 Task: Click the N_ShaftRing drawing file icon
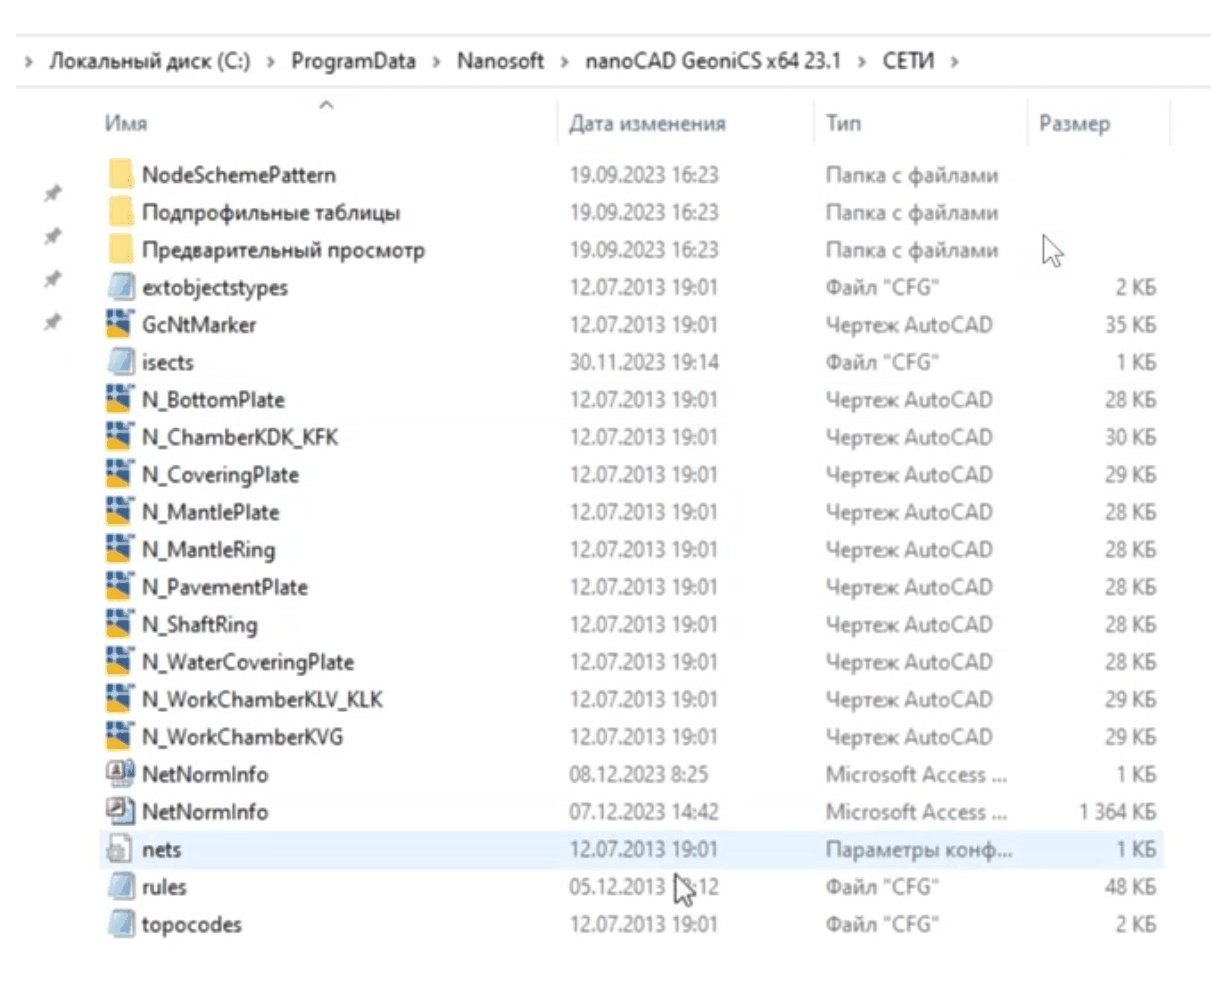(120, 625)
